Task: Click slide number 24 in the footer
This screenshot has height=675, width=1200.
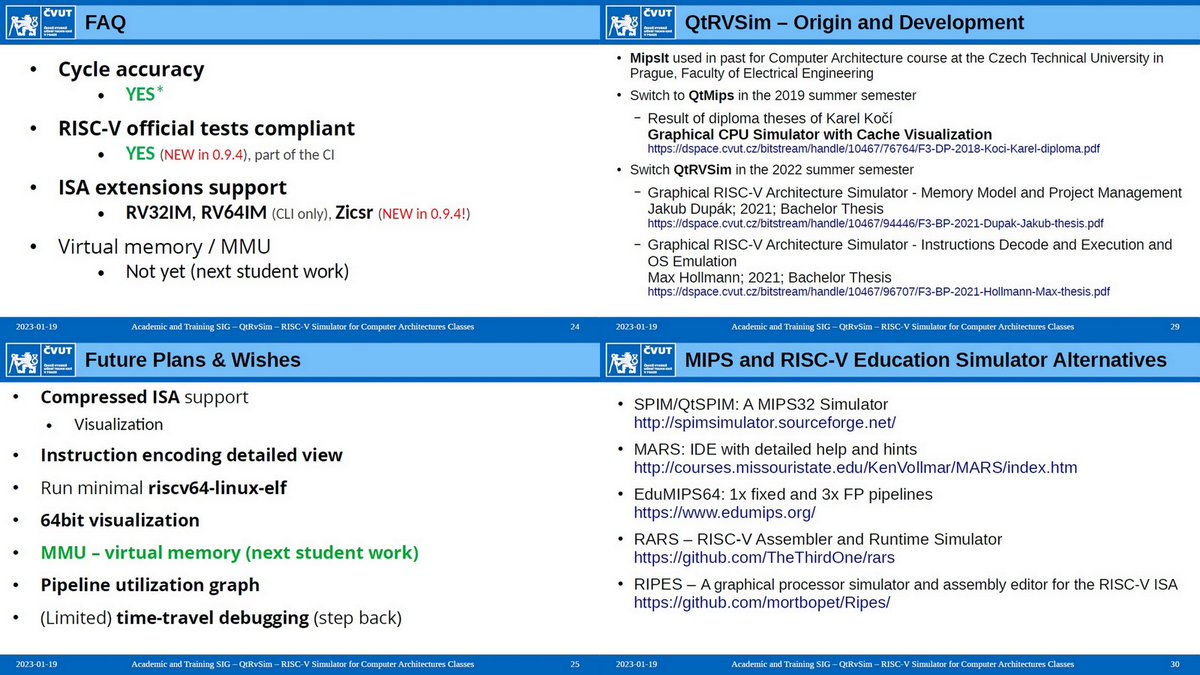Action: tap(574, 327)
